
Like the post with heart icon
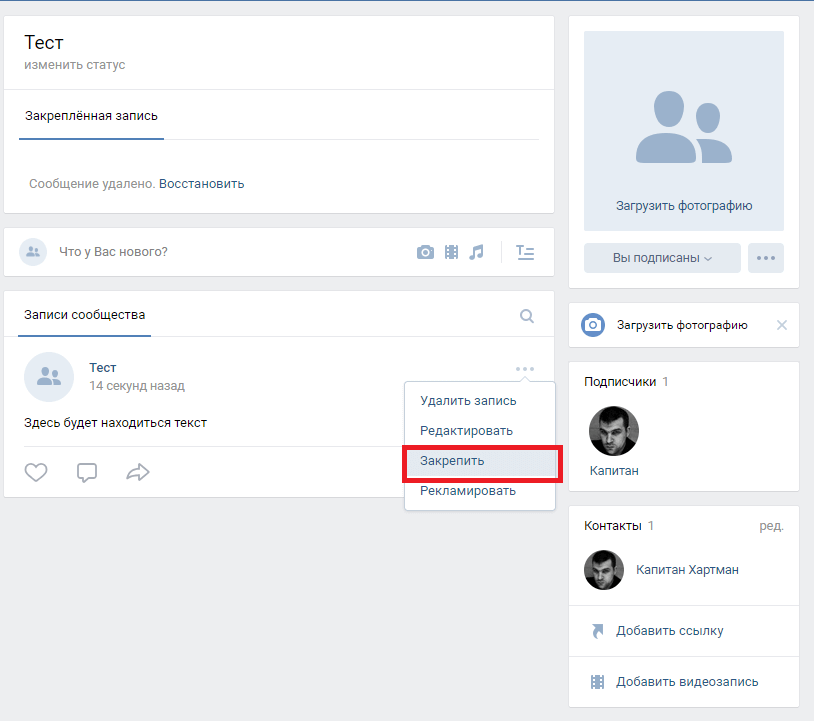point(36,472)
